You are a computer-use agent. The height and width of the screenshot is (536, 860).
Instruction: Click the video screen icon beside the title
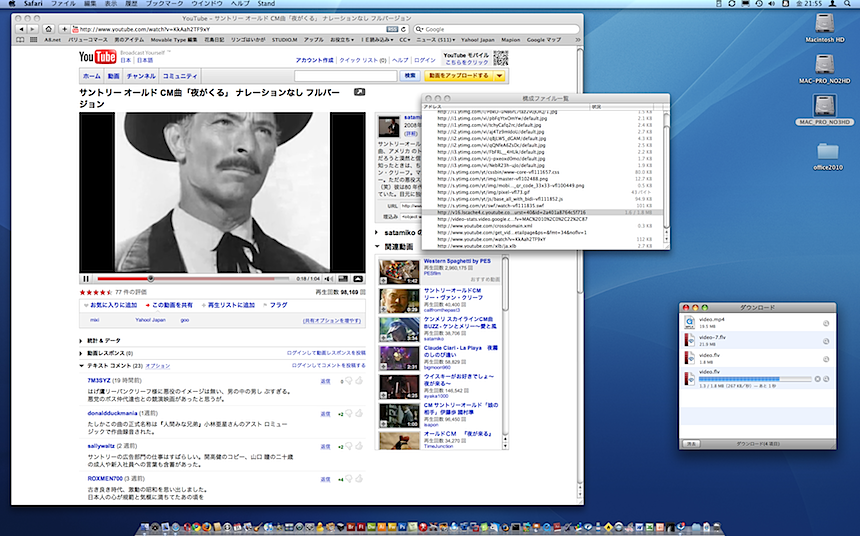(359, 92)
